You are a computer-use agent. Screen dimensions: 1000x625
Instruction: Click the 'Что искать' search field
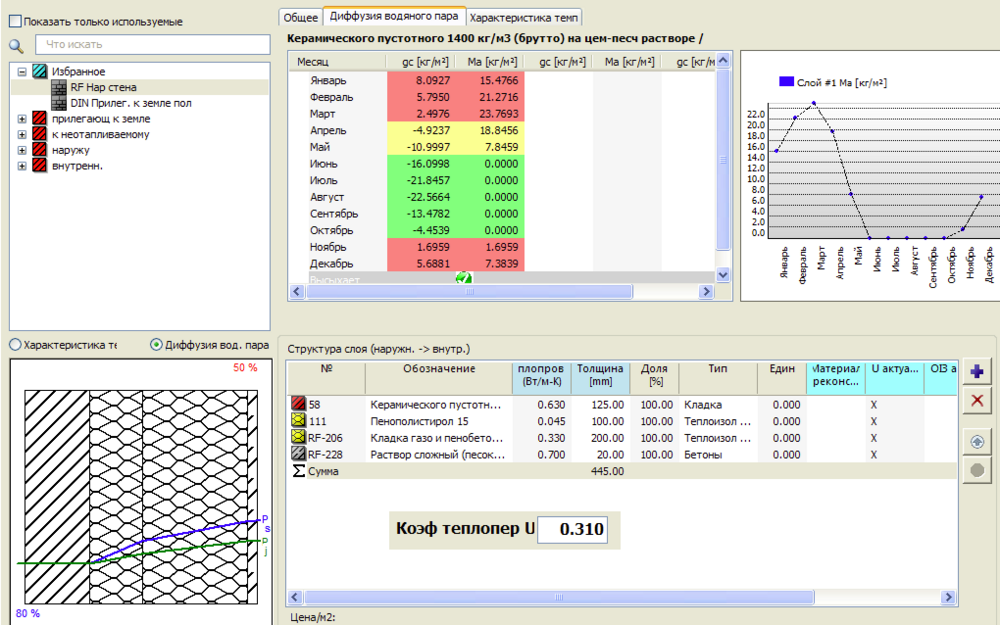pyautogui.click(x=152, y=45)
